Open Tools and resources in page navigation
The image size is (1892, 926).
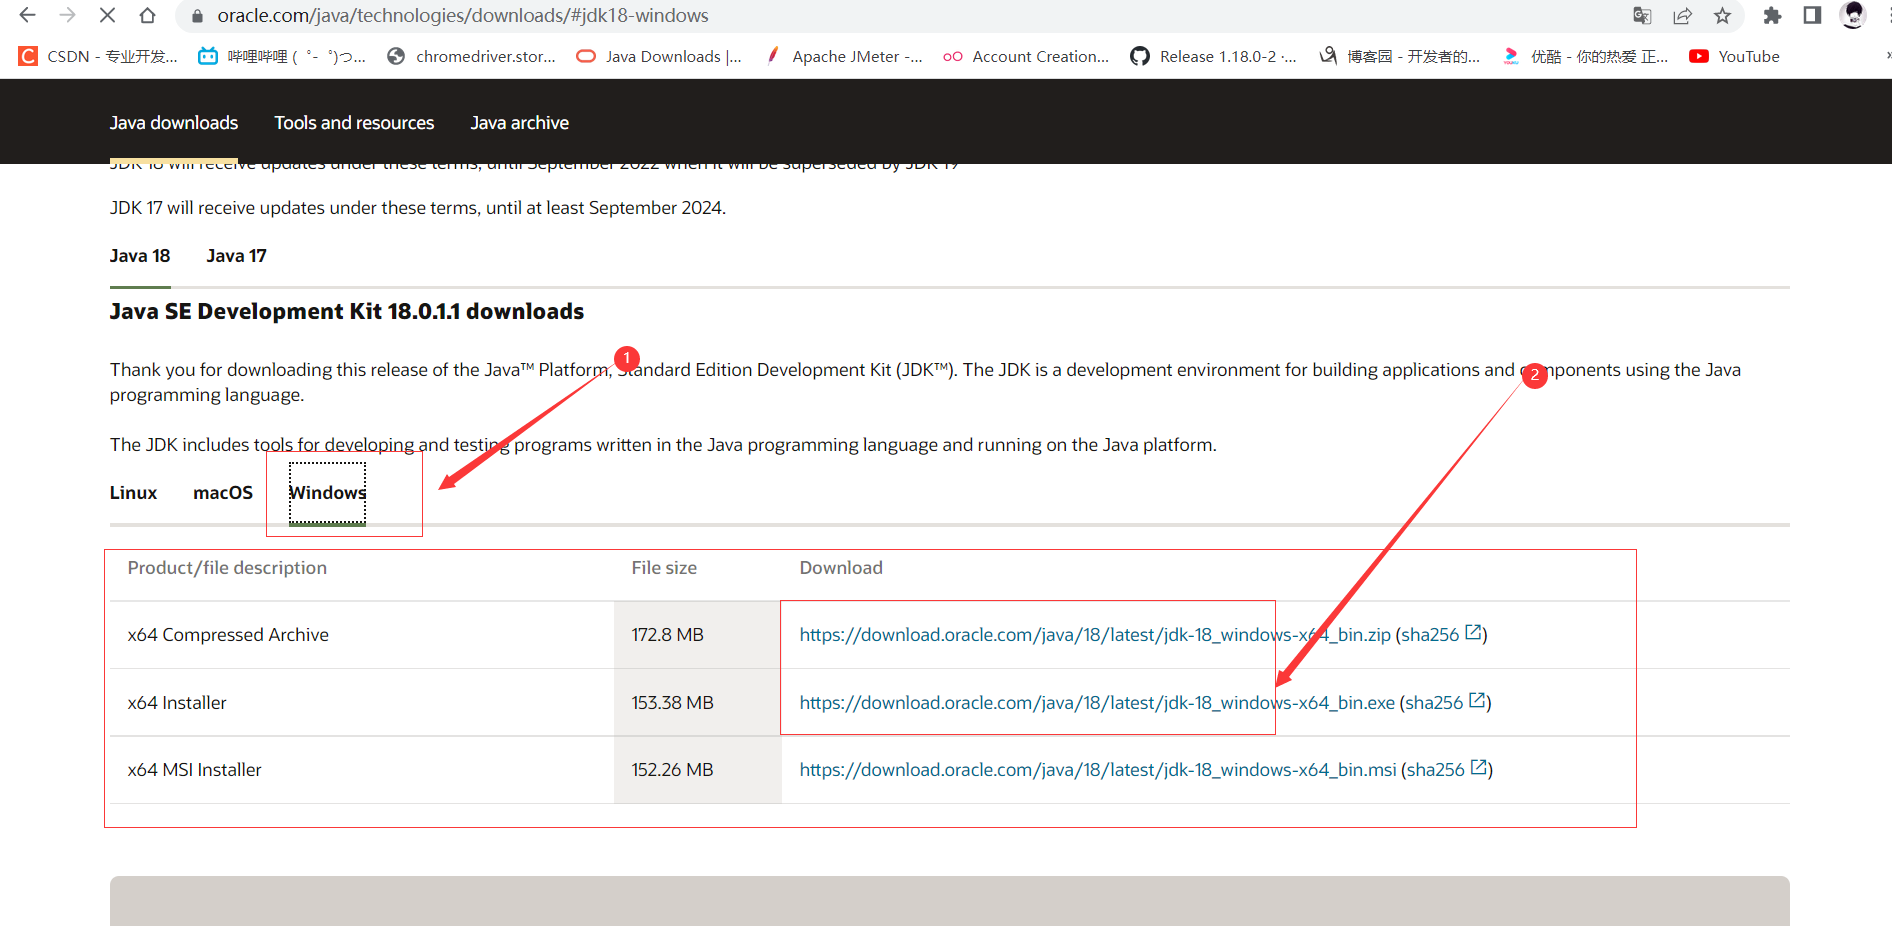[354, 123]
